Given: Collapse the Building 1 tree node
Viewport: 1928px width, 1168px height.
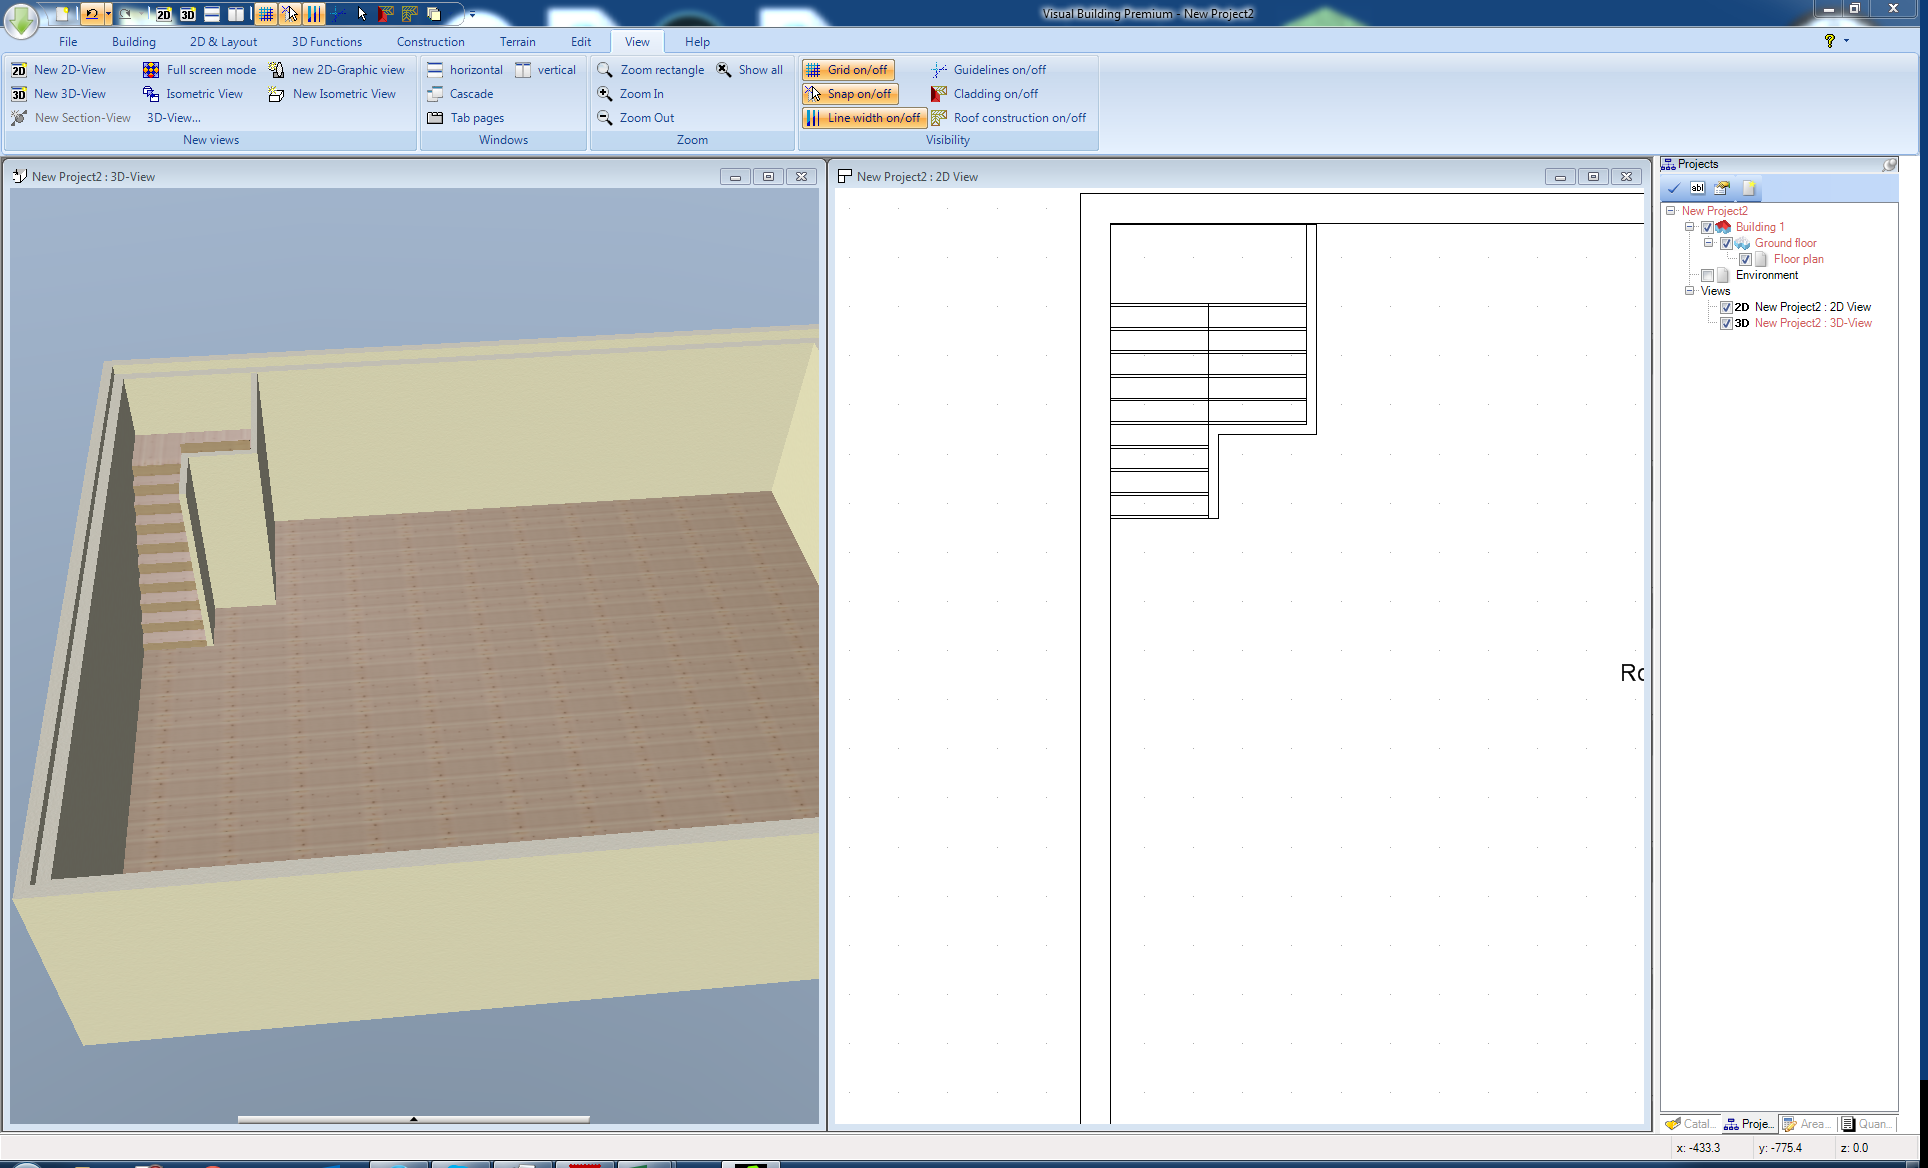Looking at the screenshot, I should click(x=1689, y=227).
